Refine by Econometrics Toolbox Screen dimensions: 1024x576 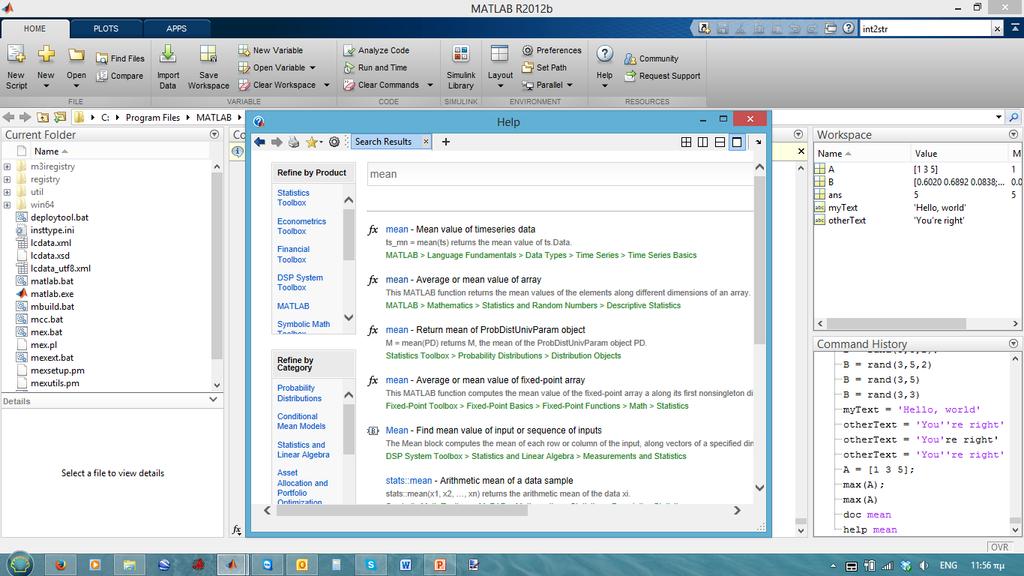point(301,226)
